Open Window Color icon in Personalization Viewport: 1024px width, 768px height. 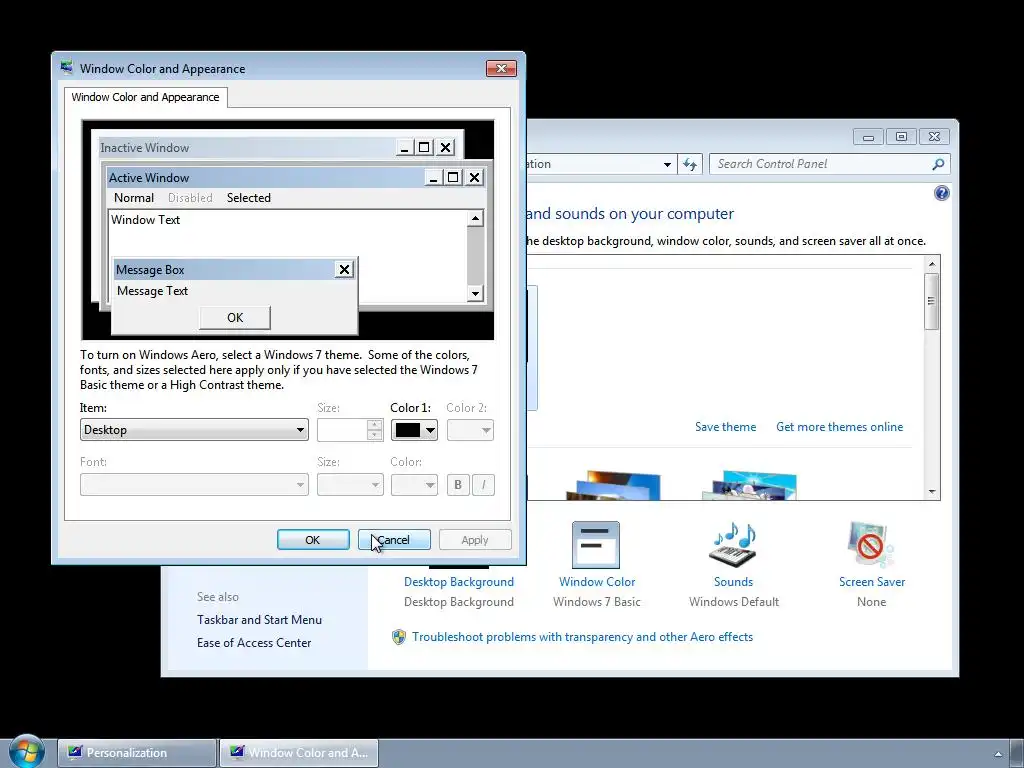coord(596,545)
